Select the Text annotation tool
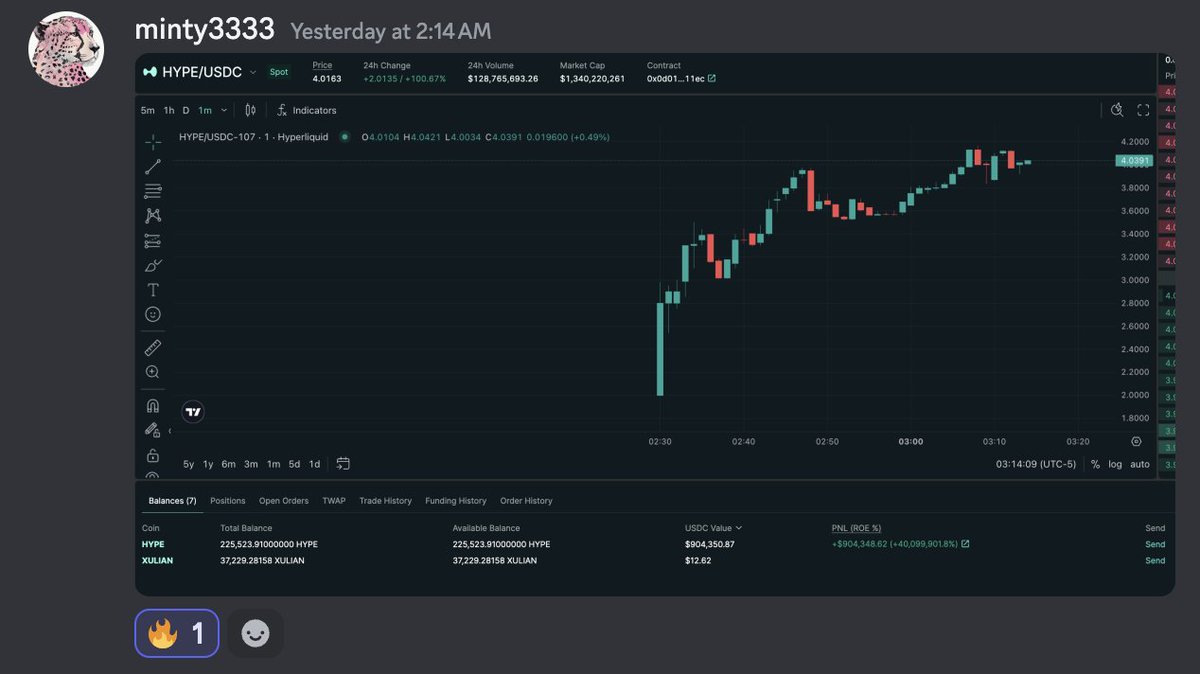Image resolution: width=1200 pixels, height=674 pixels. click(152, 290)
